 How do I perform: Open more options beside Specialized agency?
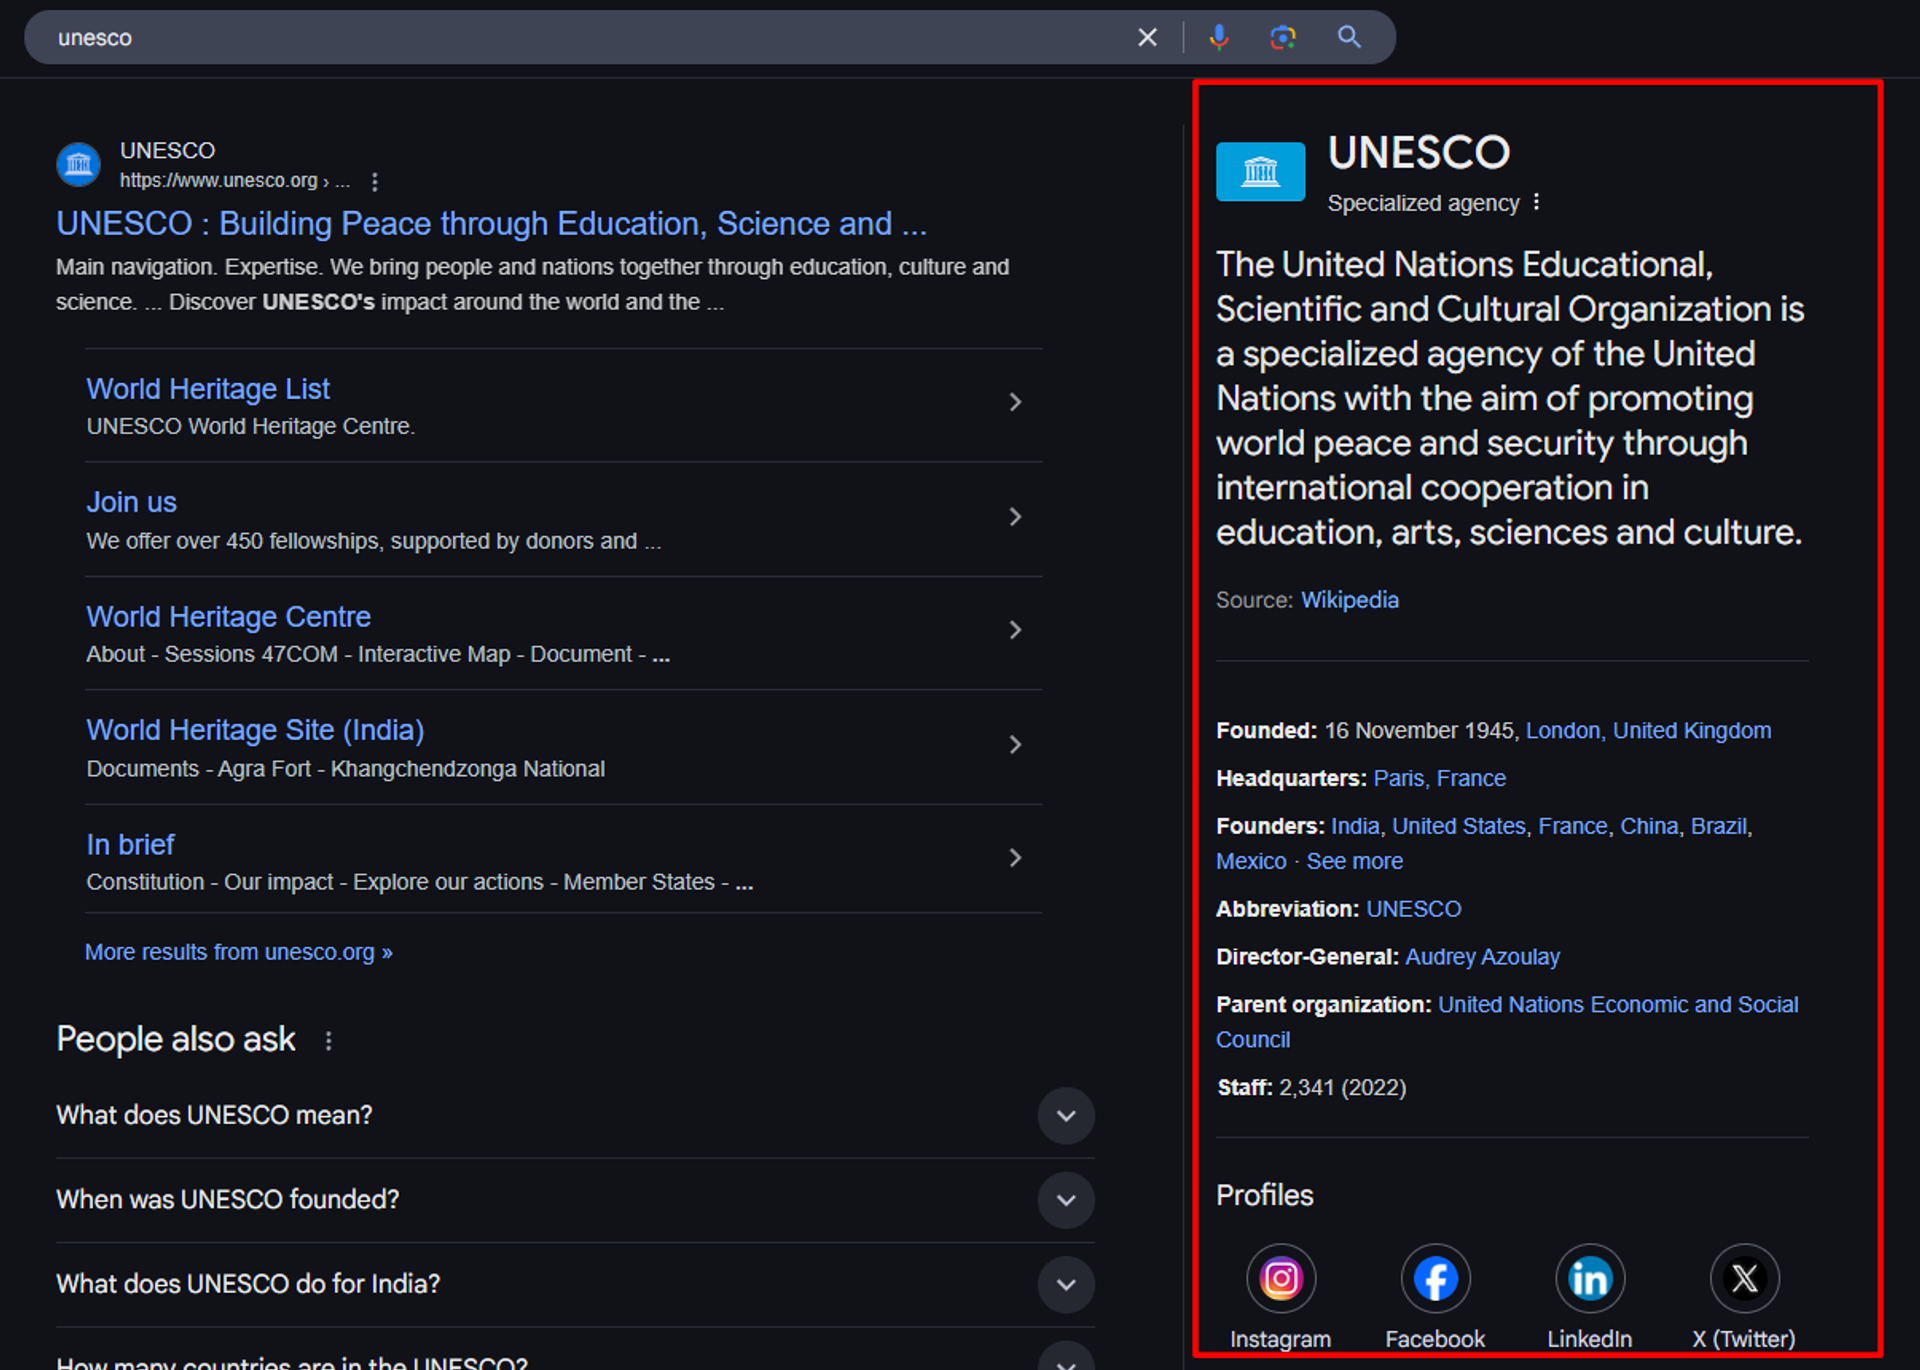click(x=1536, y=202)
